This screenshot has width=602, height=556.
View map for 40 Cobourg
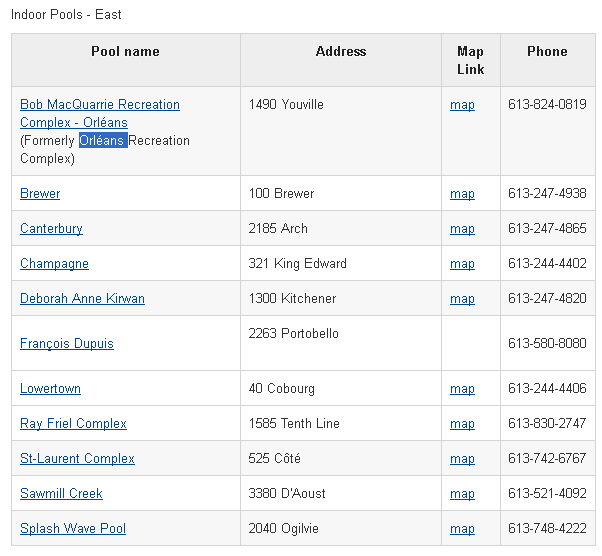click(462, 389)
